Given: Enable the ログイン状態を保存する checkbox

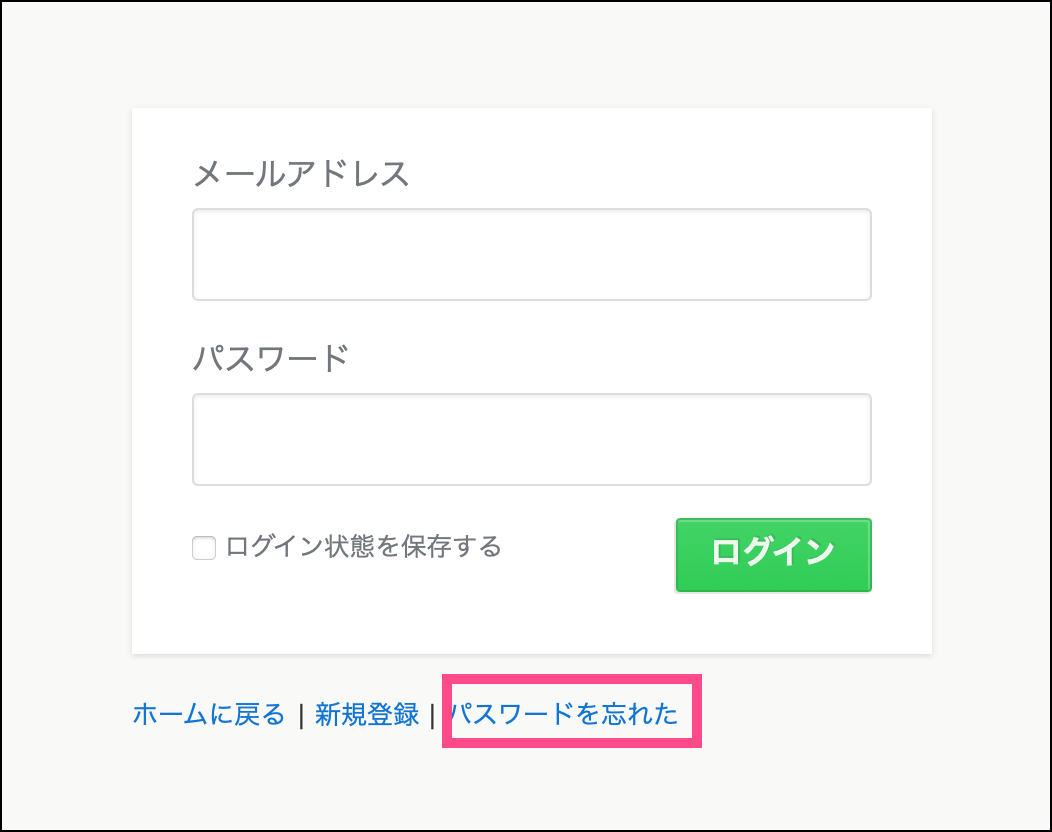Looking at the screenshot, I should 204,548.
